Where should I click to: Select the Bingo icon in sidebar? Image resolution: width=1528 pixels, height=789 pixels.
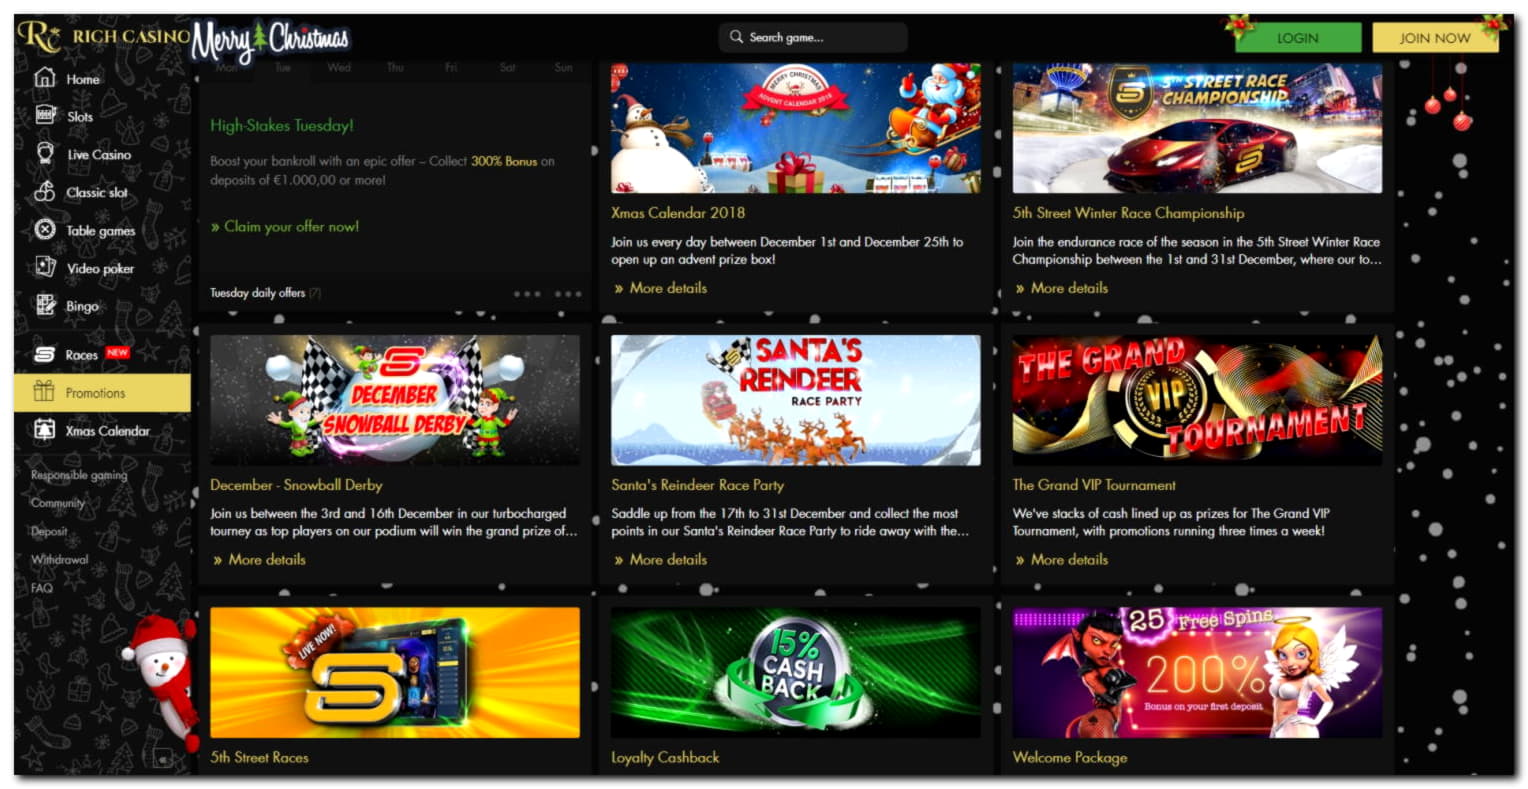click(x=45, y=305)
